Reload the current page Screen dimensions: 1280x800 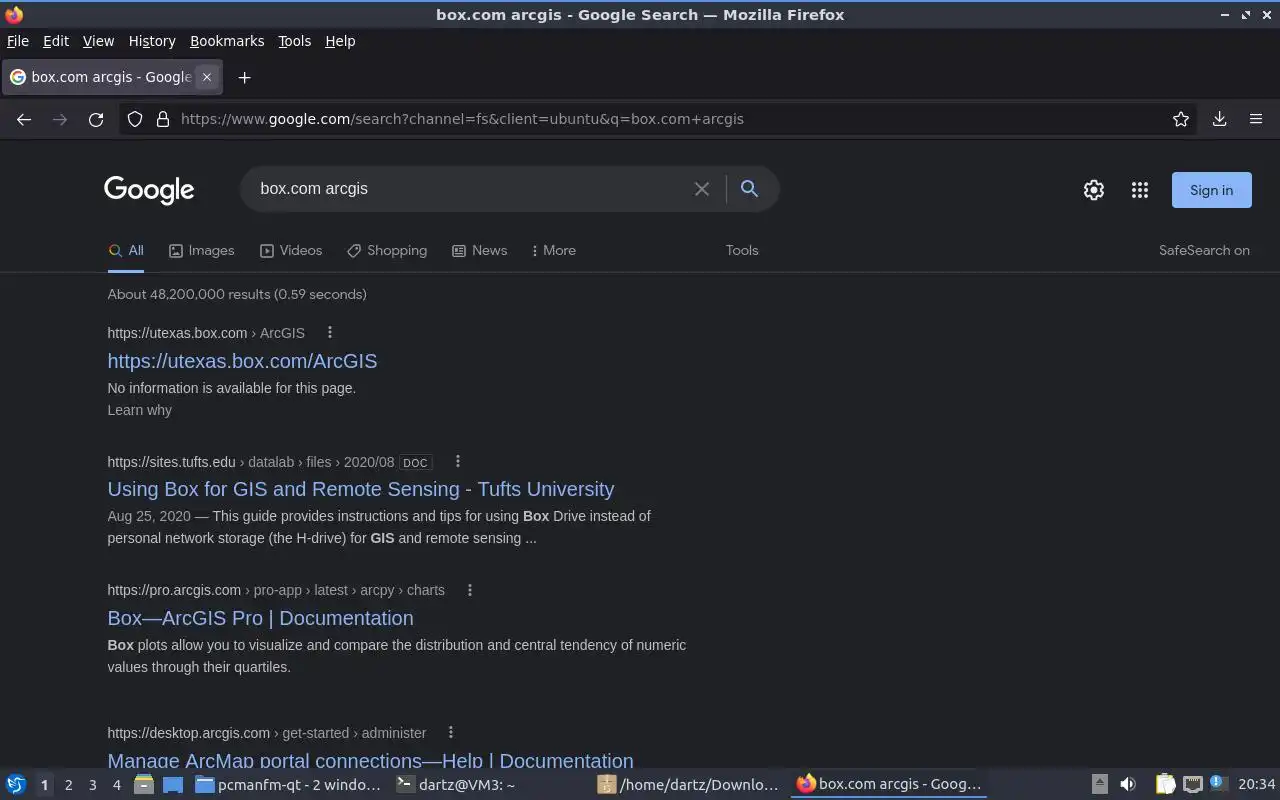click(x=96, y=119)
